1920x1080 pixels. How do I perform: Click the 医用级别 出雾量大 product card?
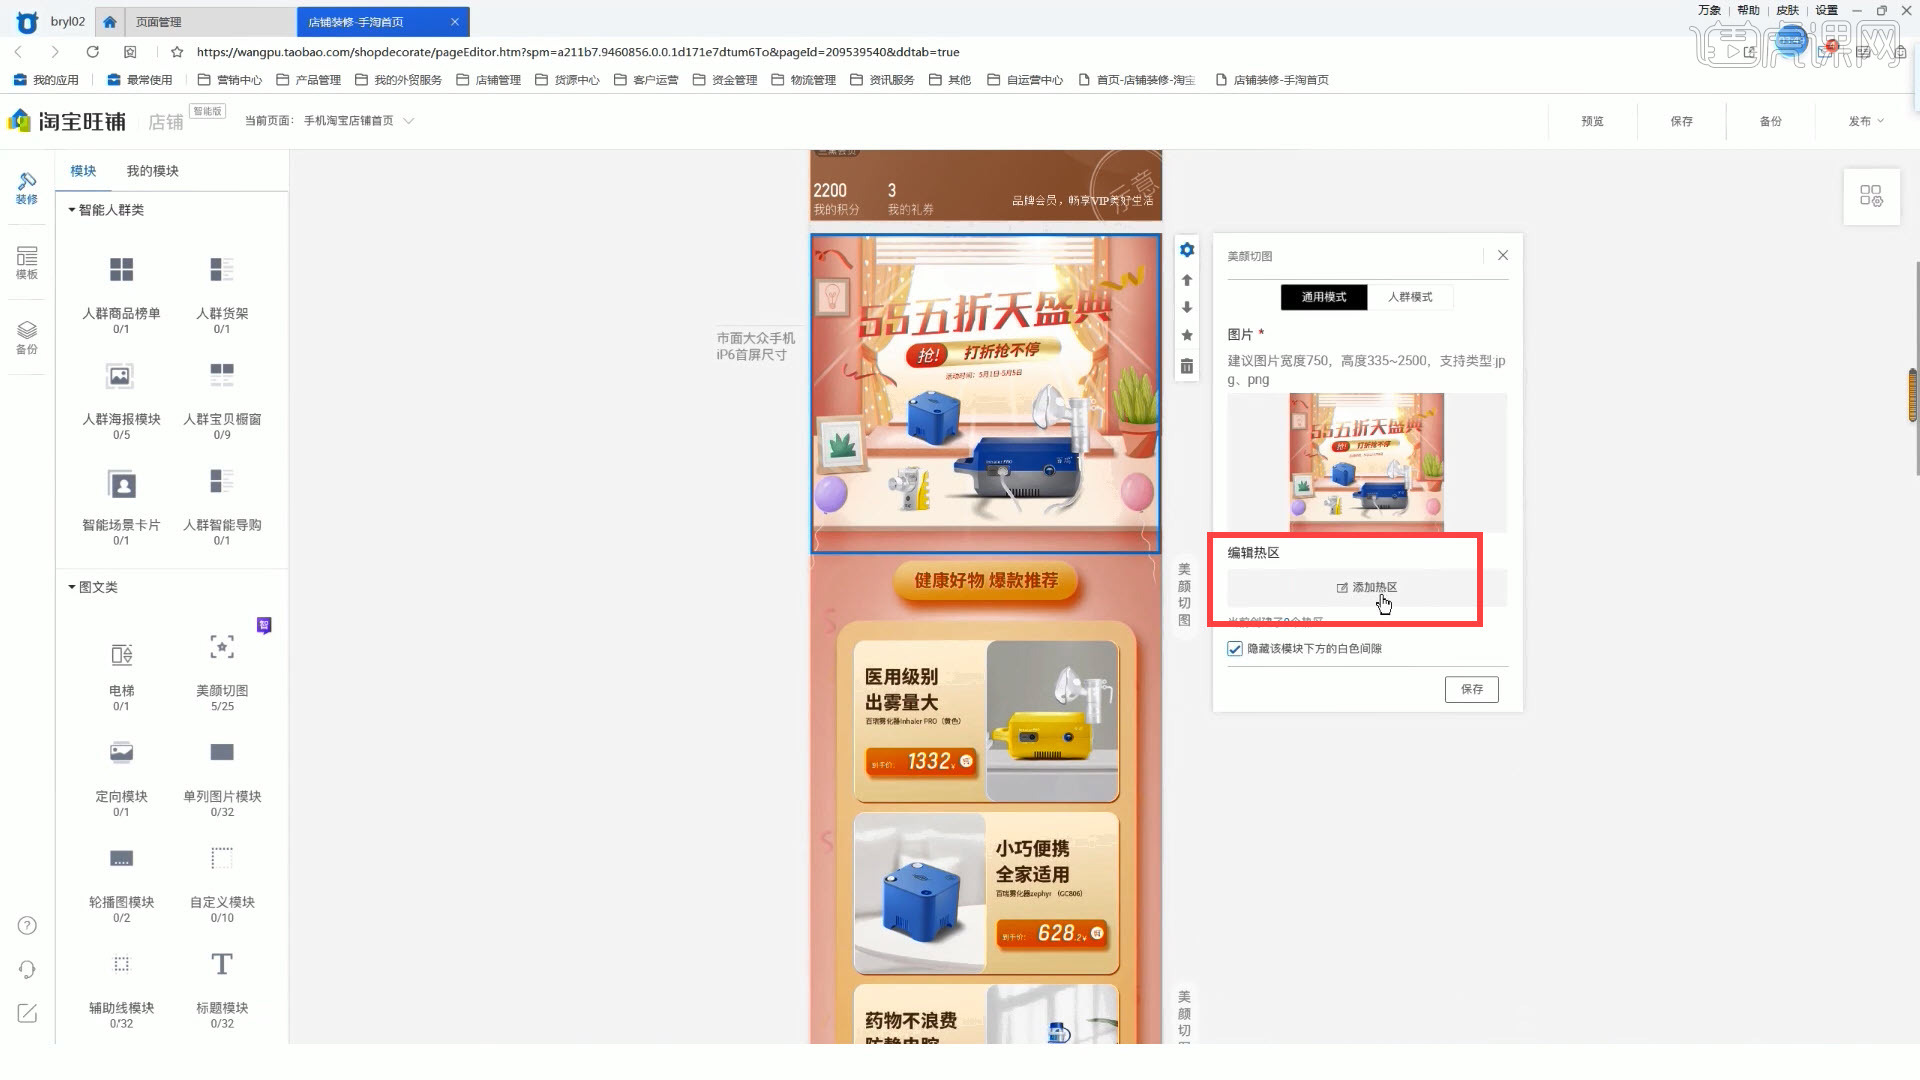click(x=986, y=721)
